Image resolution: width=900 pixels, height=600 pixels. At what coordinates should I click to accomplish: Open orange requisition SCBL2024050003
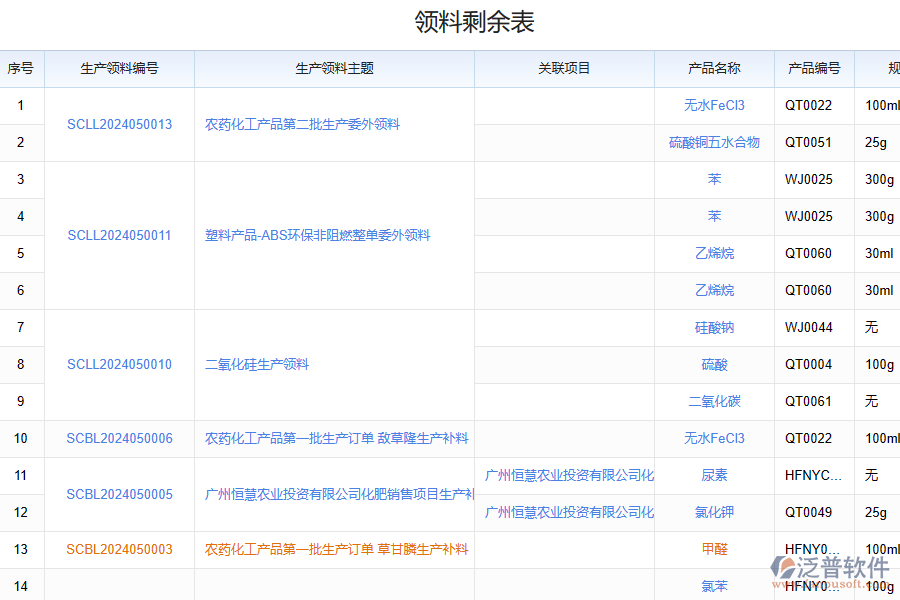[117, 549]
